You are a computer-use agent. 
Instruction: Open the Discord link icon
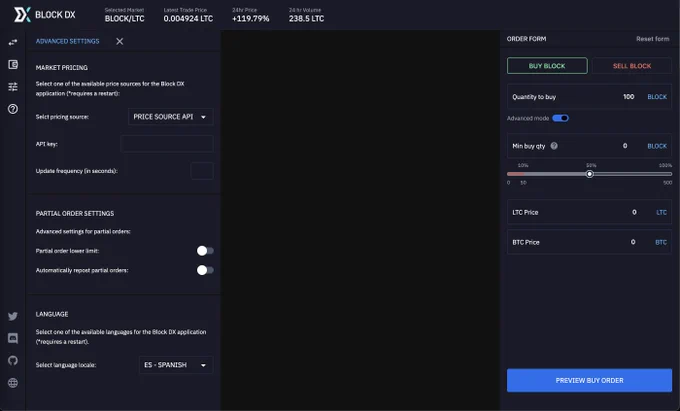[13, 338]
